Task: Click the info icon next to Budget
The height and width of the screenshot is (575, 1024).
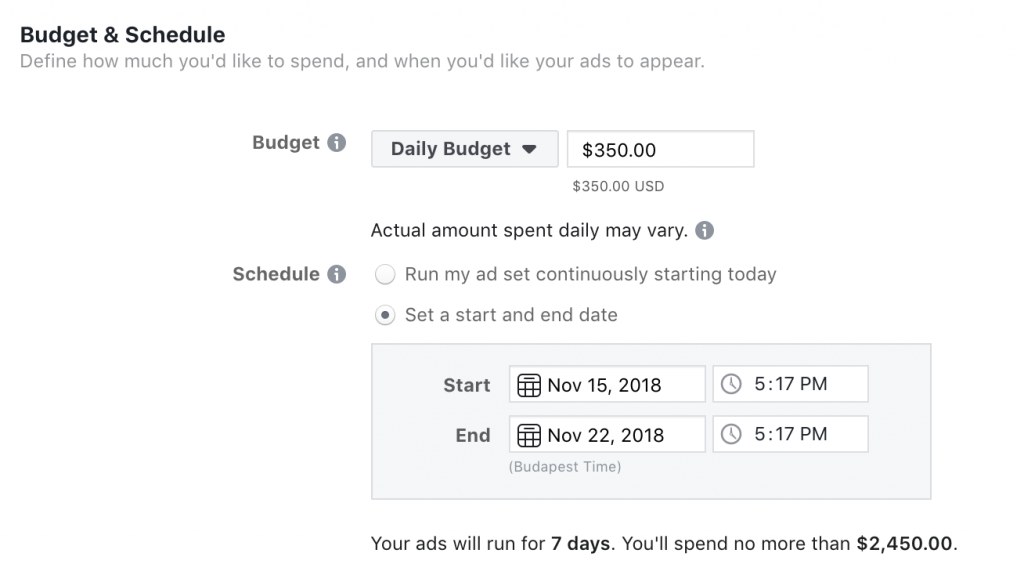Action: point(336,142)
